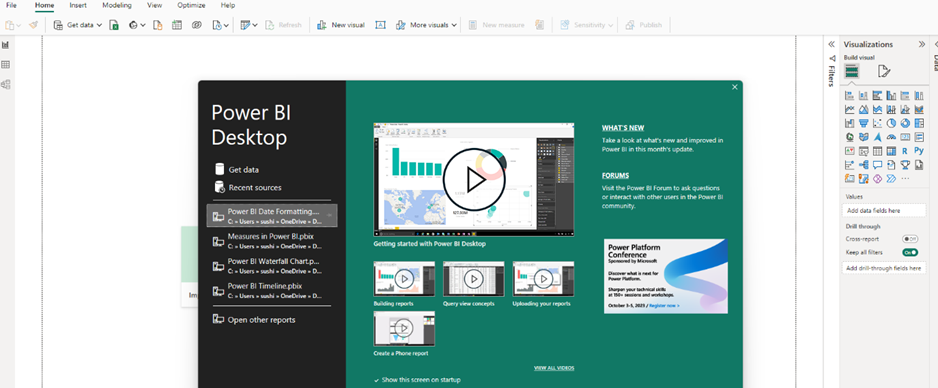Viewport: 938px width, 388px height.
Task: Click Open other reports in dialog
Action: point(255,320)
